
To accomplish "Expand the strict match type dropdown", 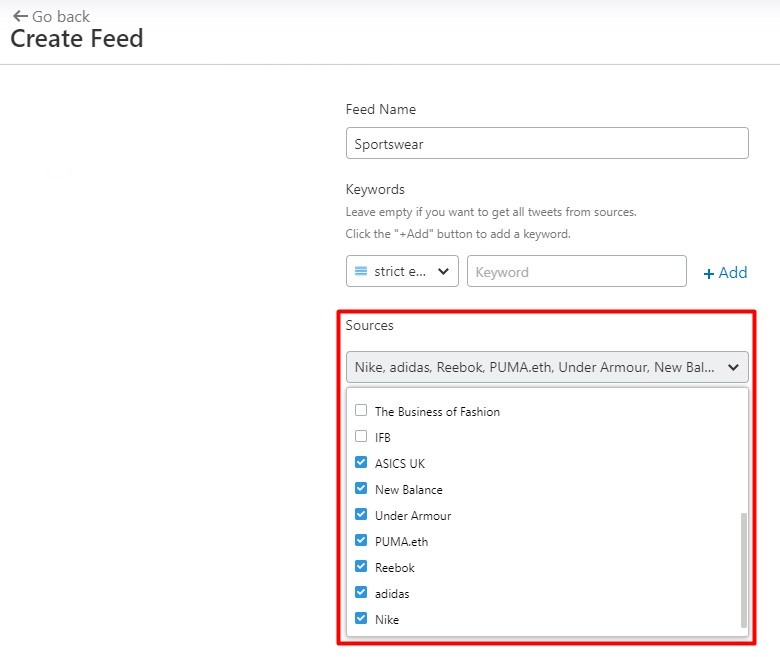I will (402, 271).
